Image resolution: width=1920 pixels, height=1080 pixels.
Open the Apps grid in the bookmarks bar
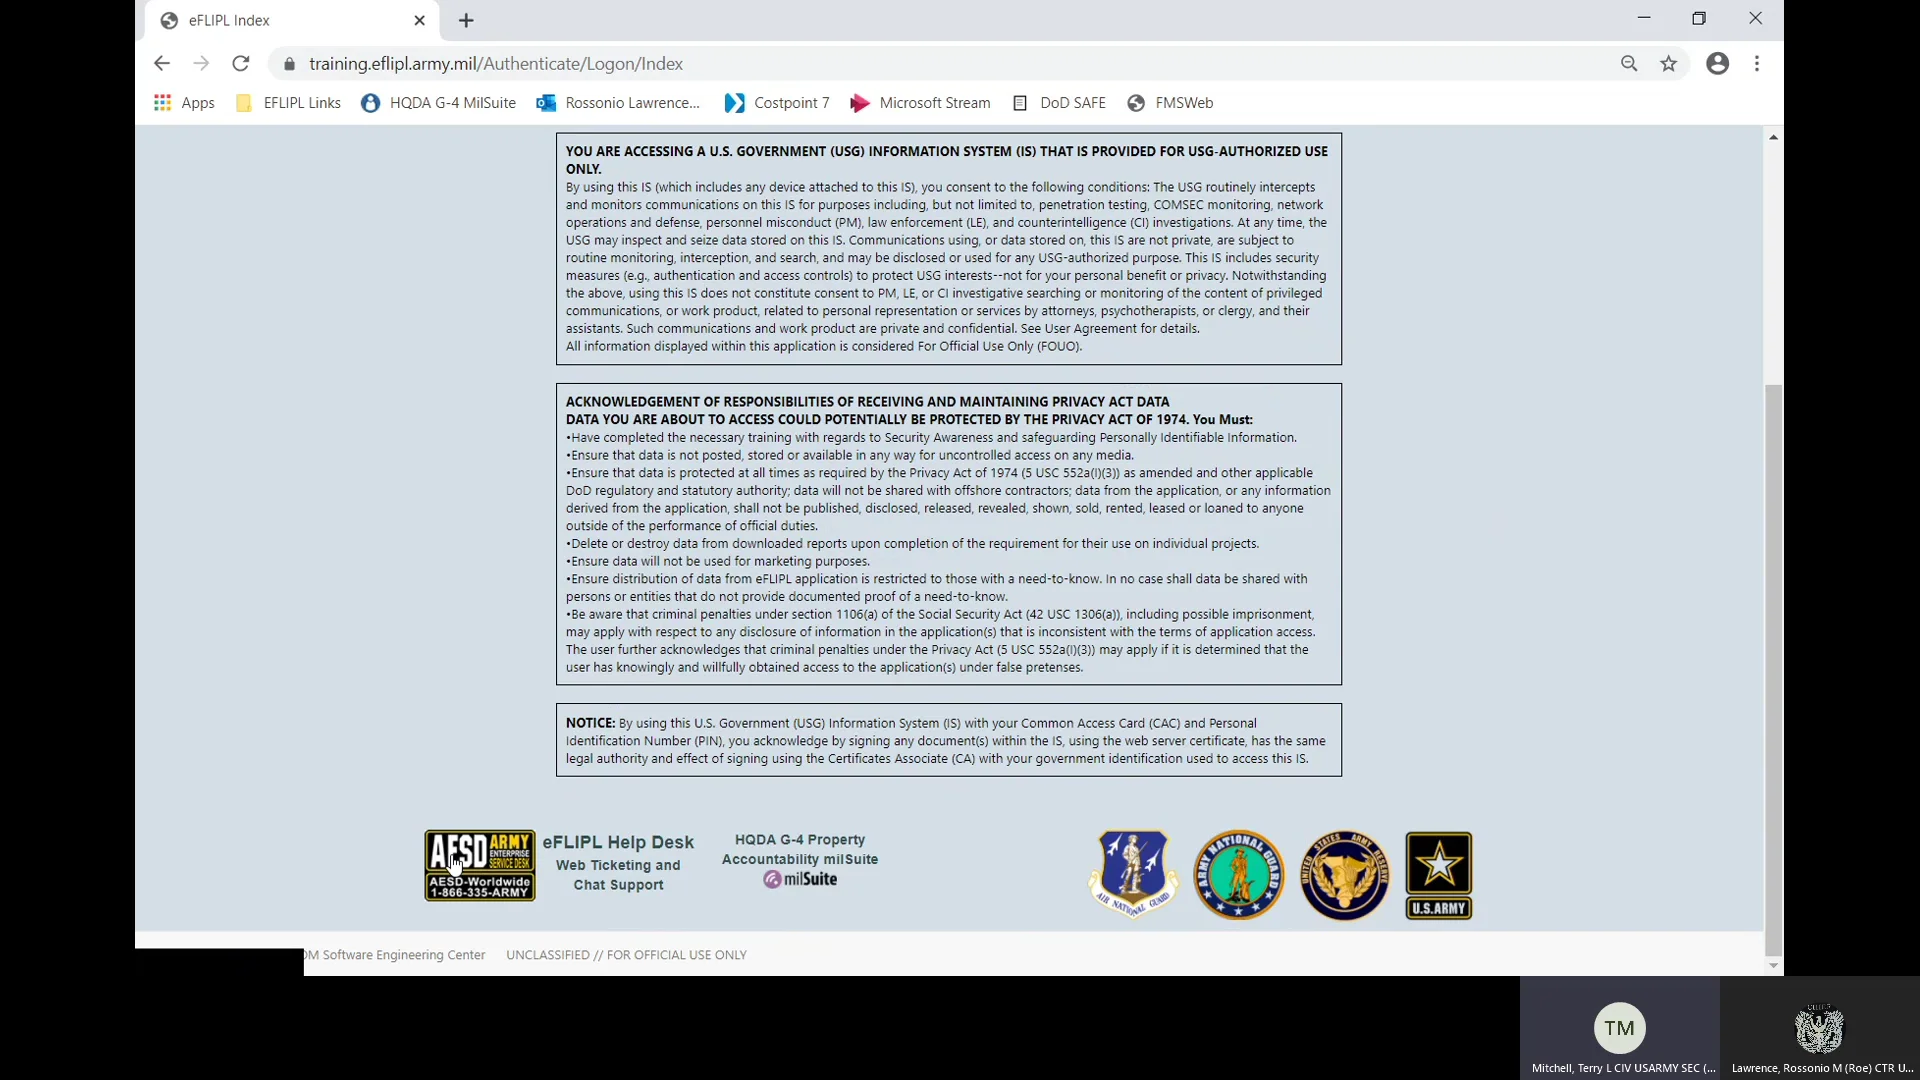[x=184, y=102]
